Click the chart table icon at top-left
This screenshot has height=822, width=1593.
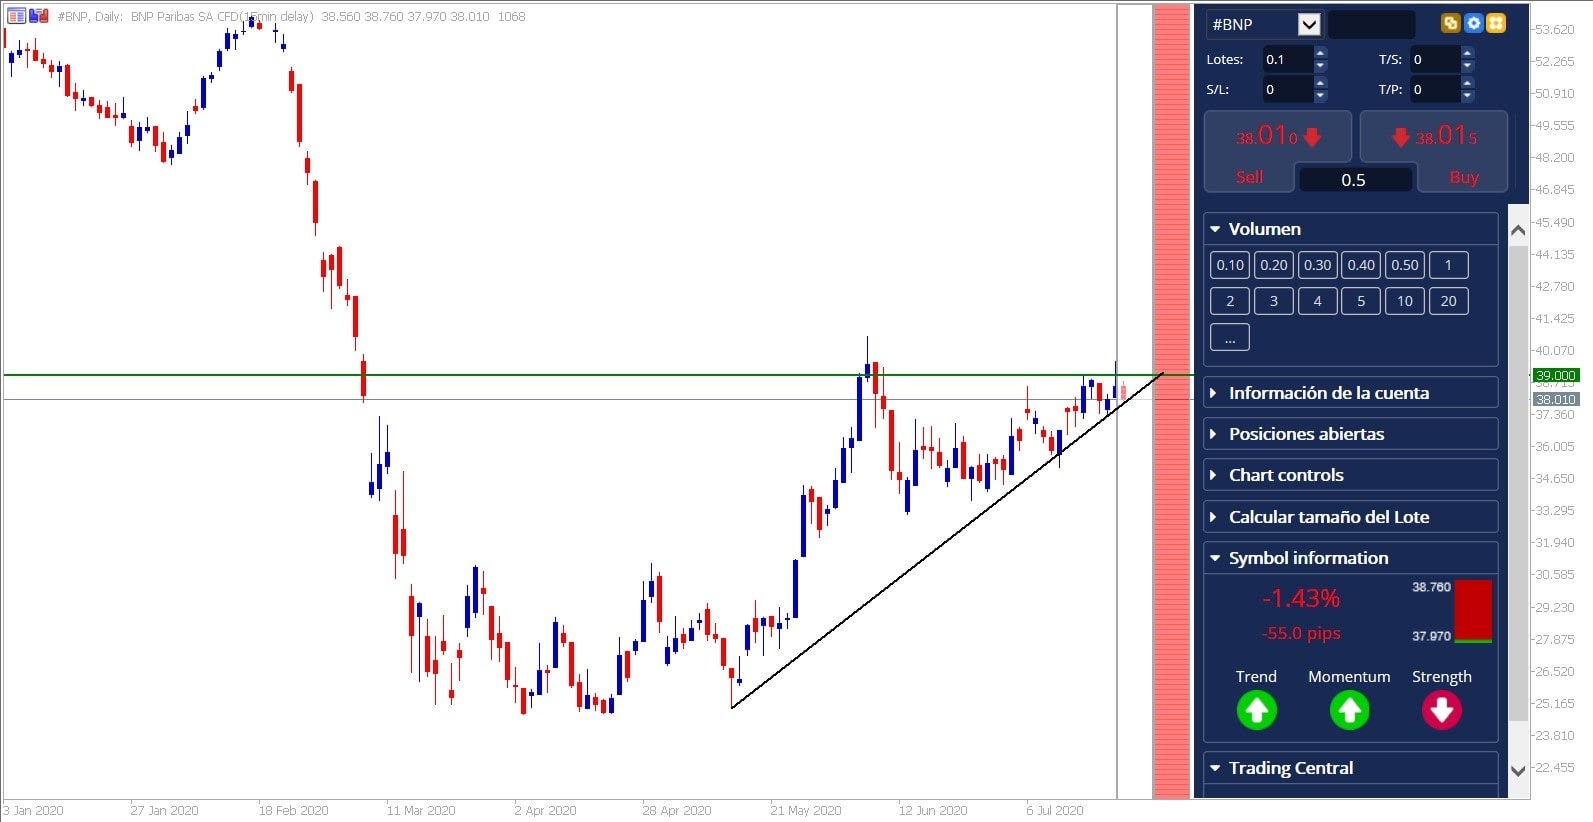click(x=16, y=15)
